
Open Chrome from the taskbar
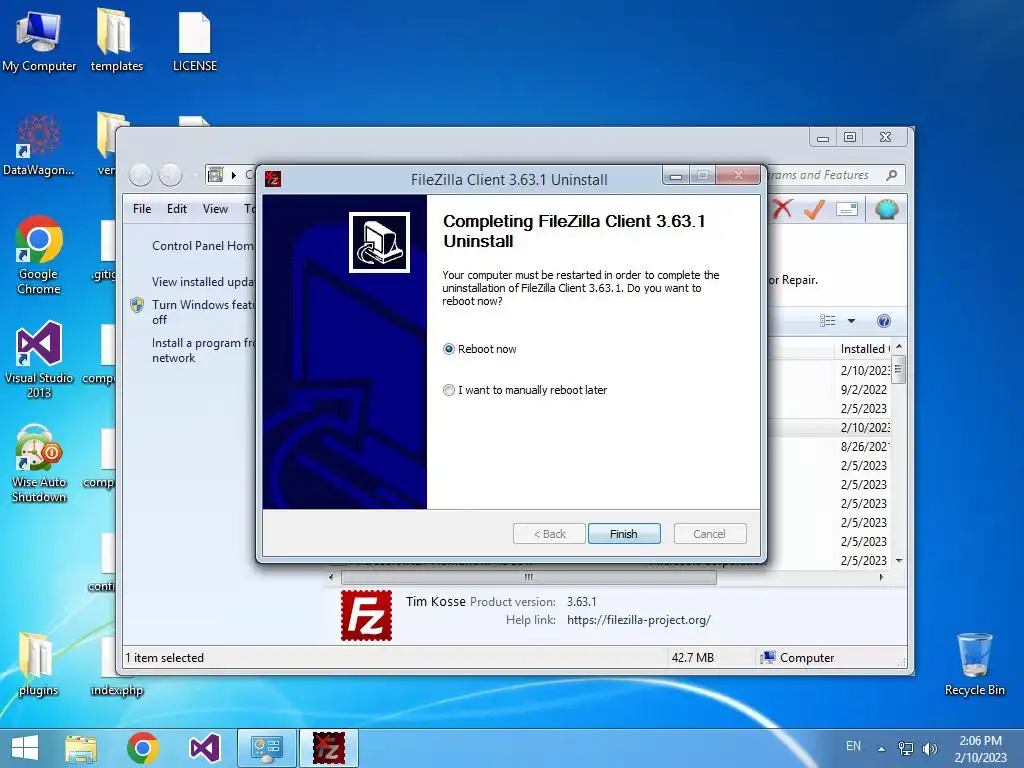pyautogui.click(x=142, y=748)
